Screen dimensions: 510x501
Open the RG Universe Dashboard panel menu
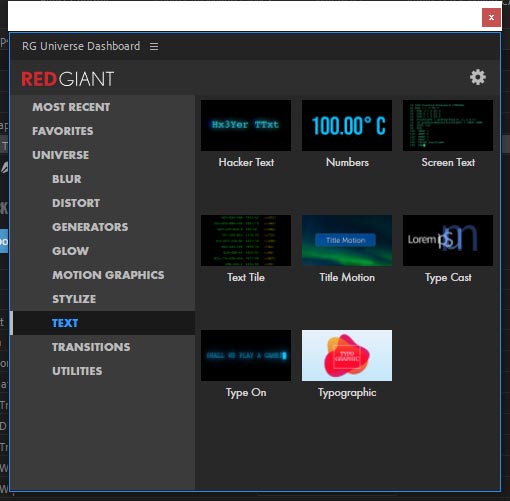pos(154,46)
